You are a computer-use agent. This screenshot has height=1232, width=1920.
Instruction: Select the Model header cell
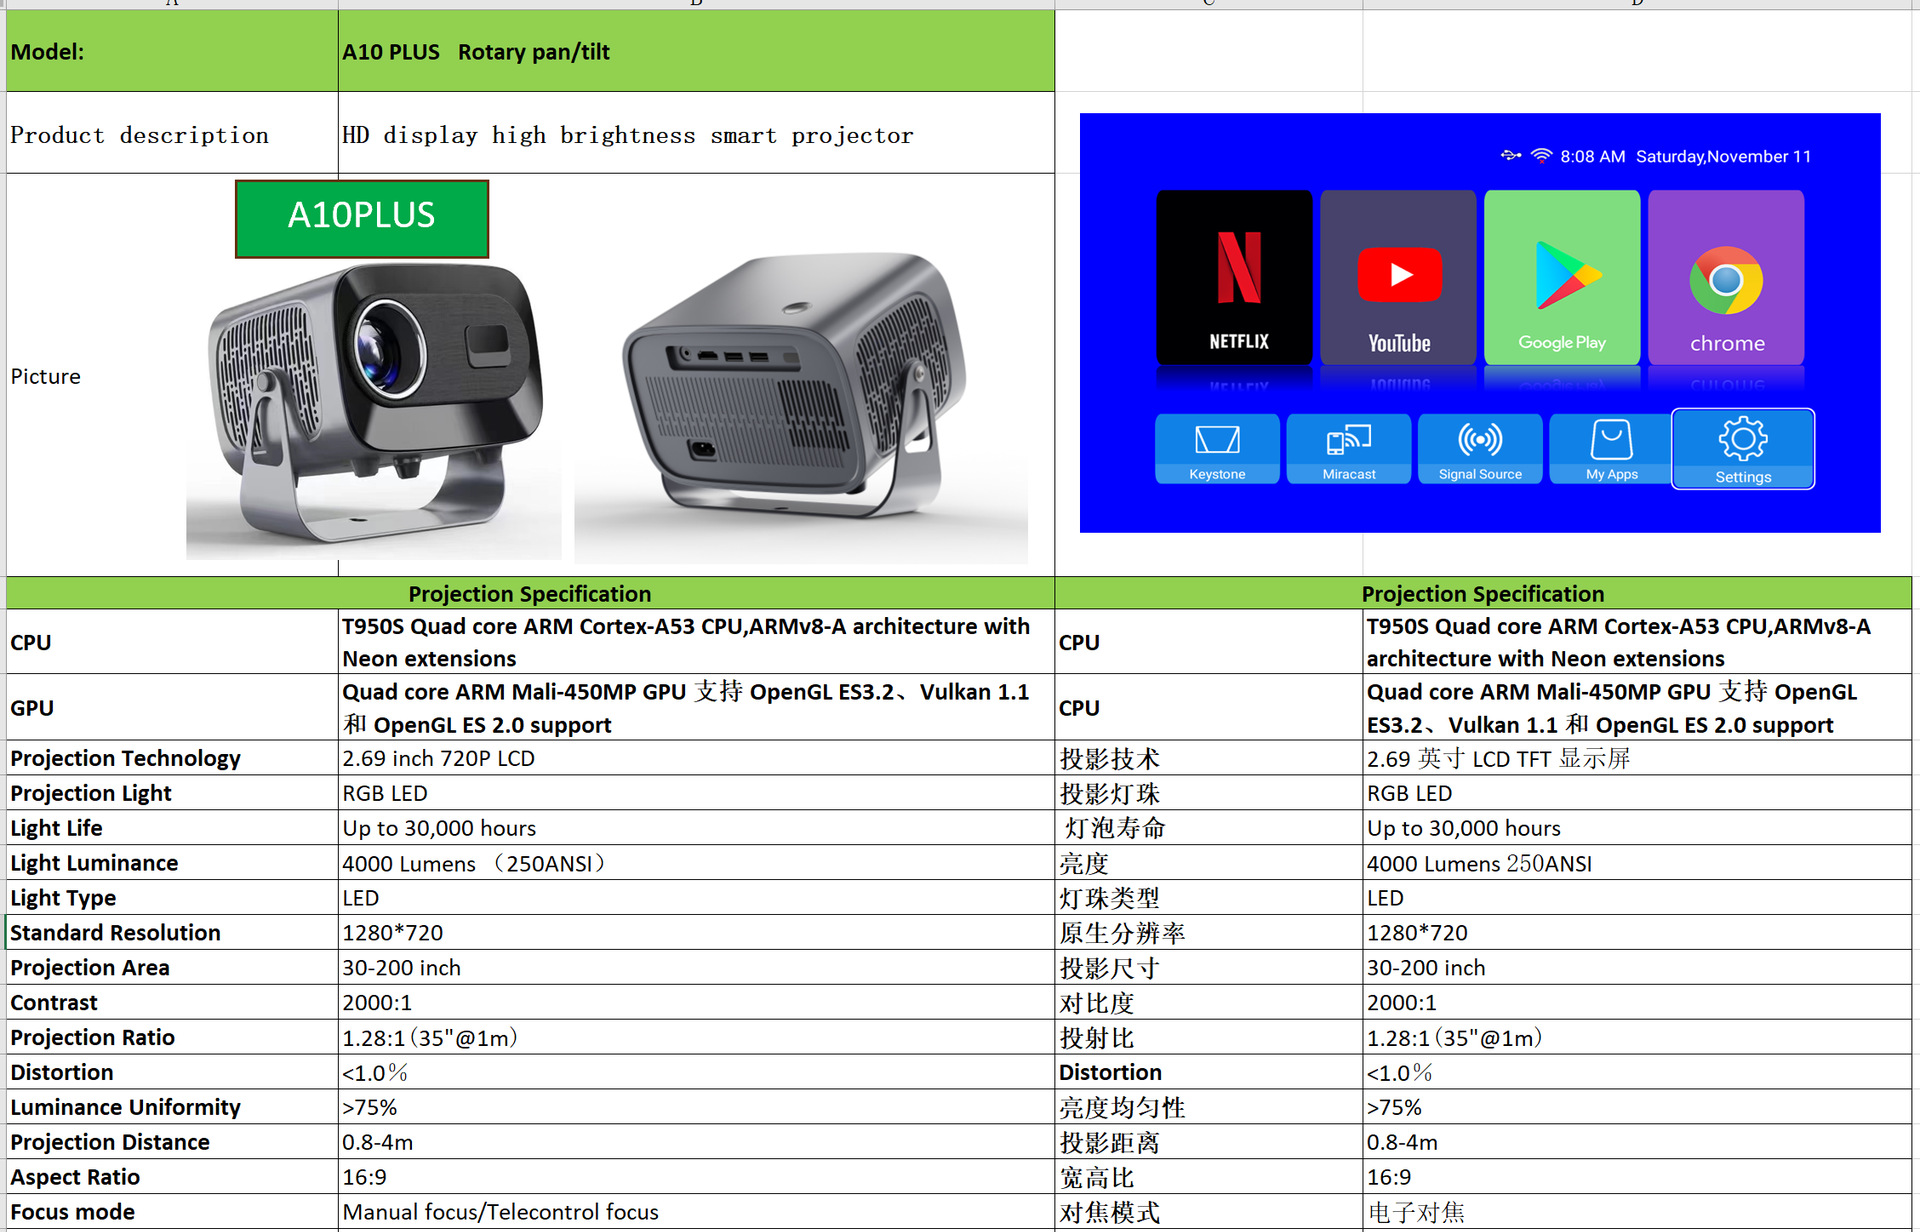(x=172, y=52)
